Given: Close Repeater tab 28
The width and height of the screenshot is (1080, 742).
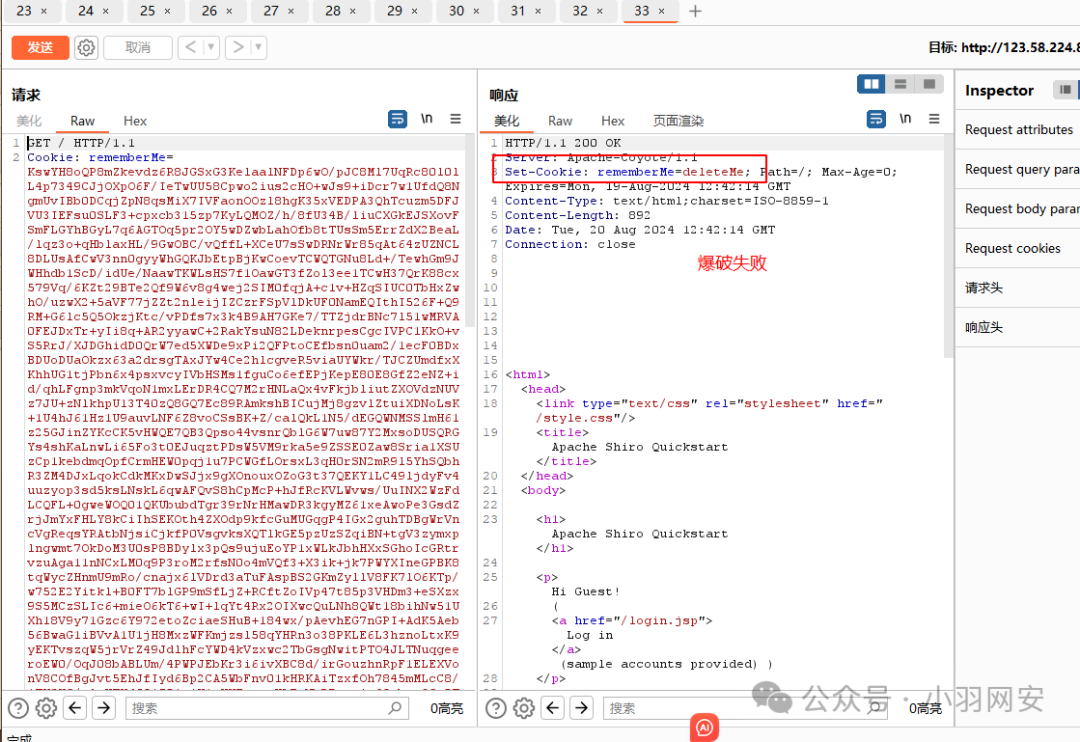Looking at the screenshot, I should (353, 11).
